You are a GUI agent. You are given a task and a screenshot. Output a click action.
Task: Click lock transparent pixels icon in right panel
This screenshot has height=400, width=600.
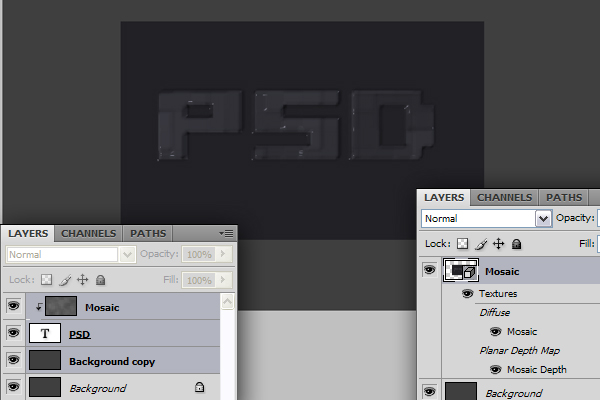(x=462, y=244)
